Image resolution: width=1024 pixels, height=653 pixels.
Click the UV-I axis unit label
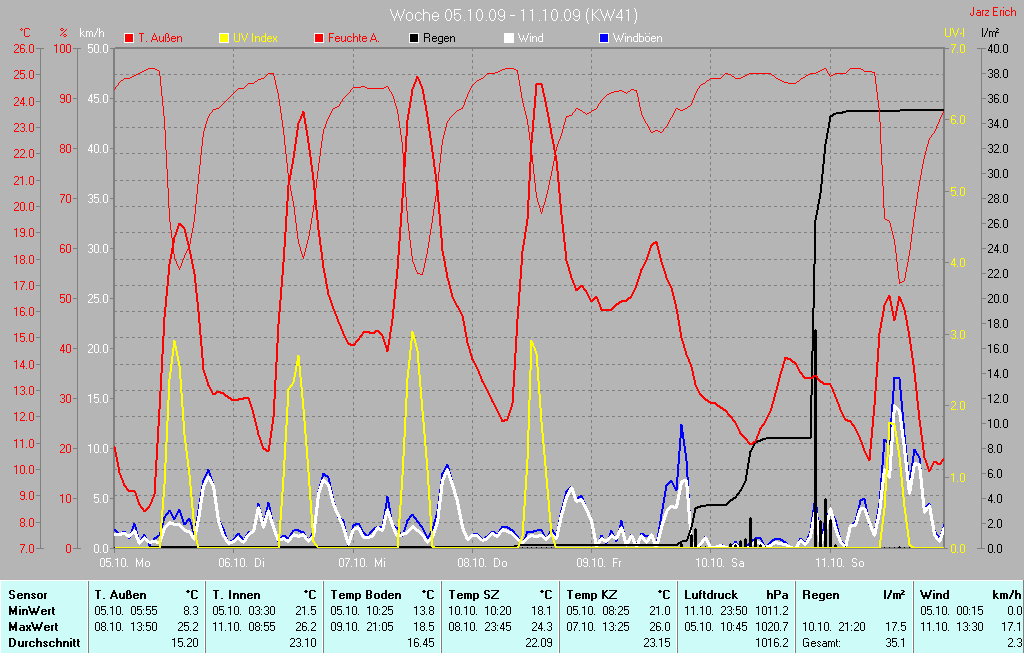tap(954, 32)
